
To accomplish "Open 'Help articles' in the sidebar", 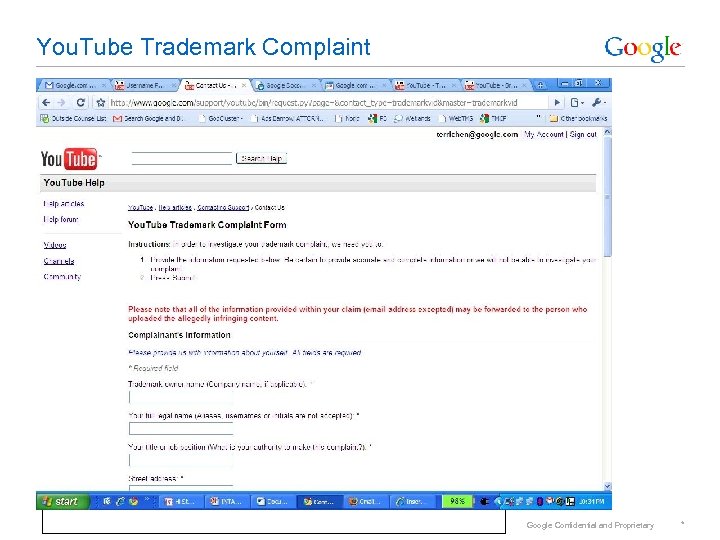I will point(64,203).
